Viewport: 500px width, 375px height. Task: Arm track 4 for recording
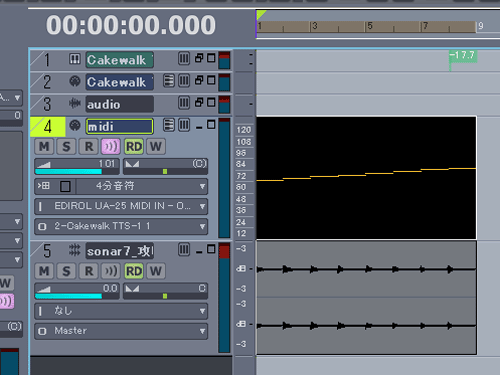(x=89, y=146)
